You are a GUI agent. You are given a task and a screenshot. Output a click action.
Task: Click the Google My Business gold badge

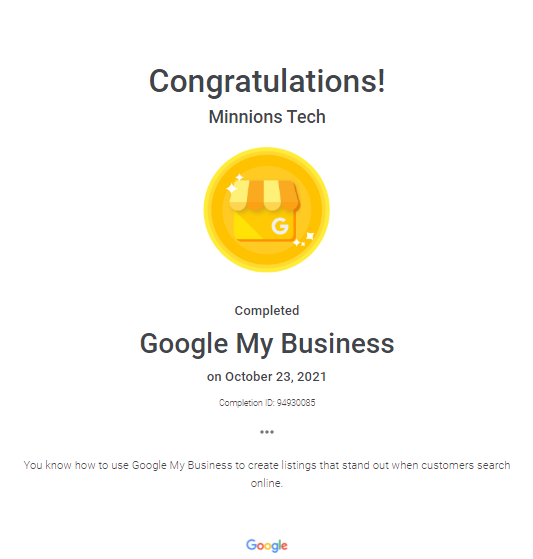tap(266, 210)
